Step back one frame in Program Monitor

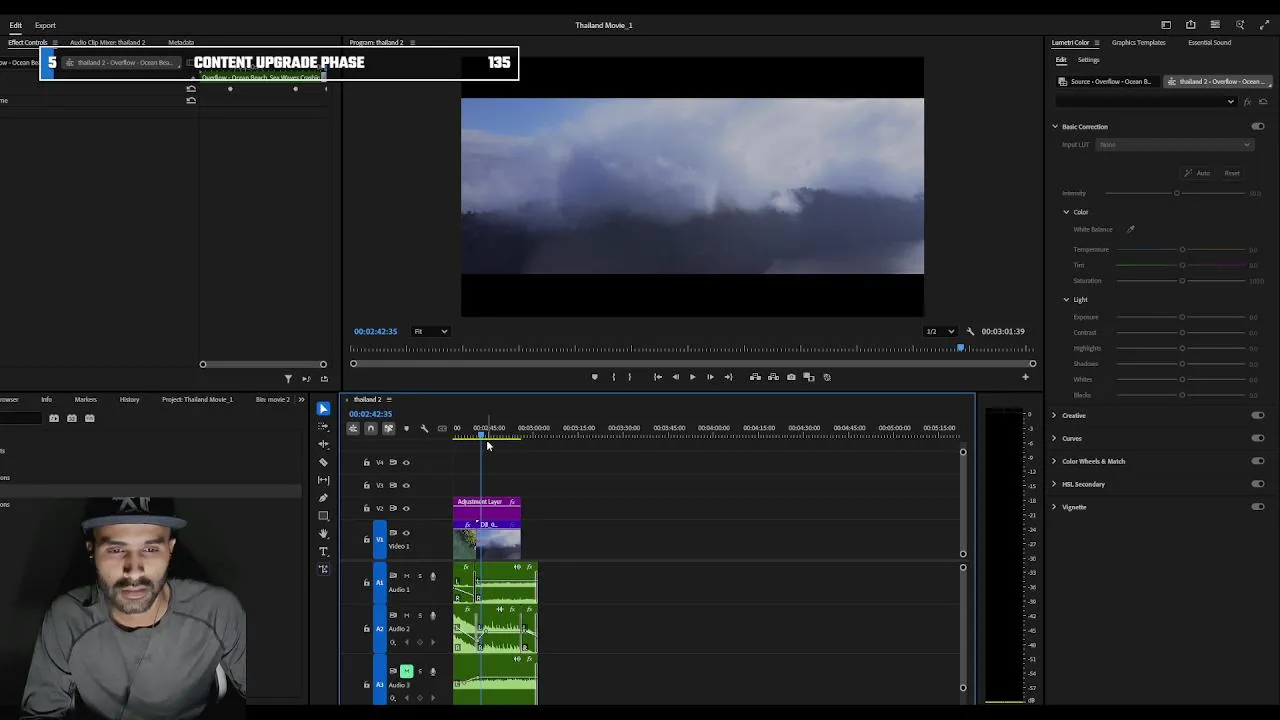(675, 377)
